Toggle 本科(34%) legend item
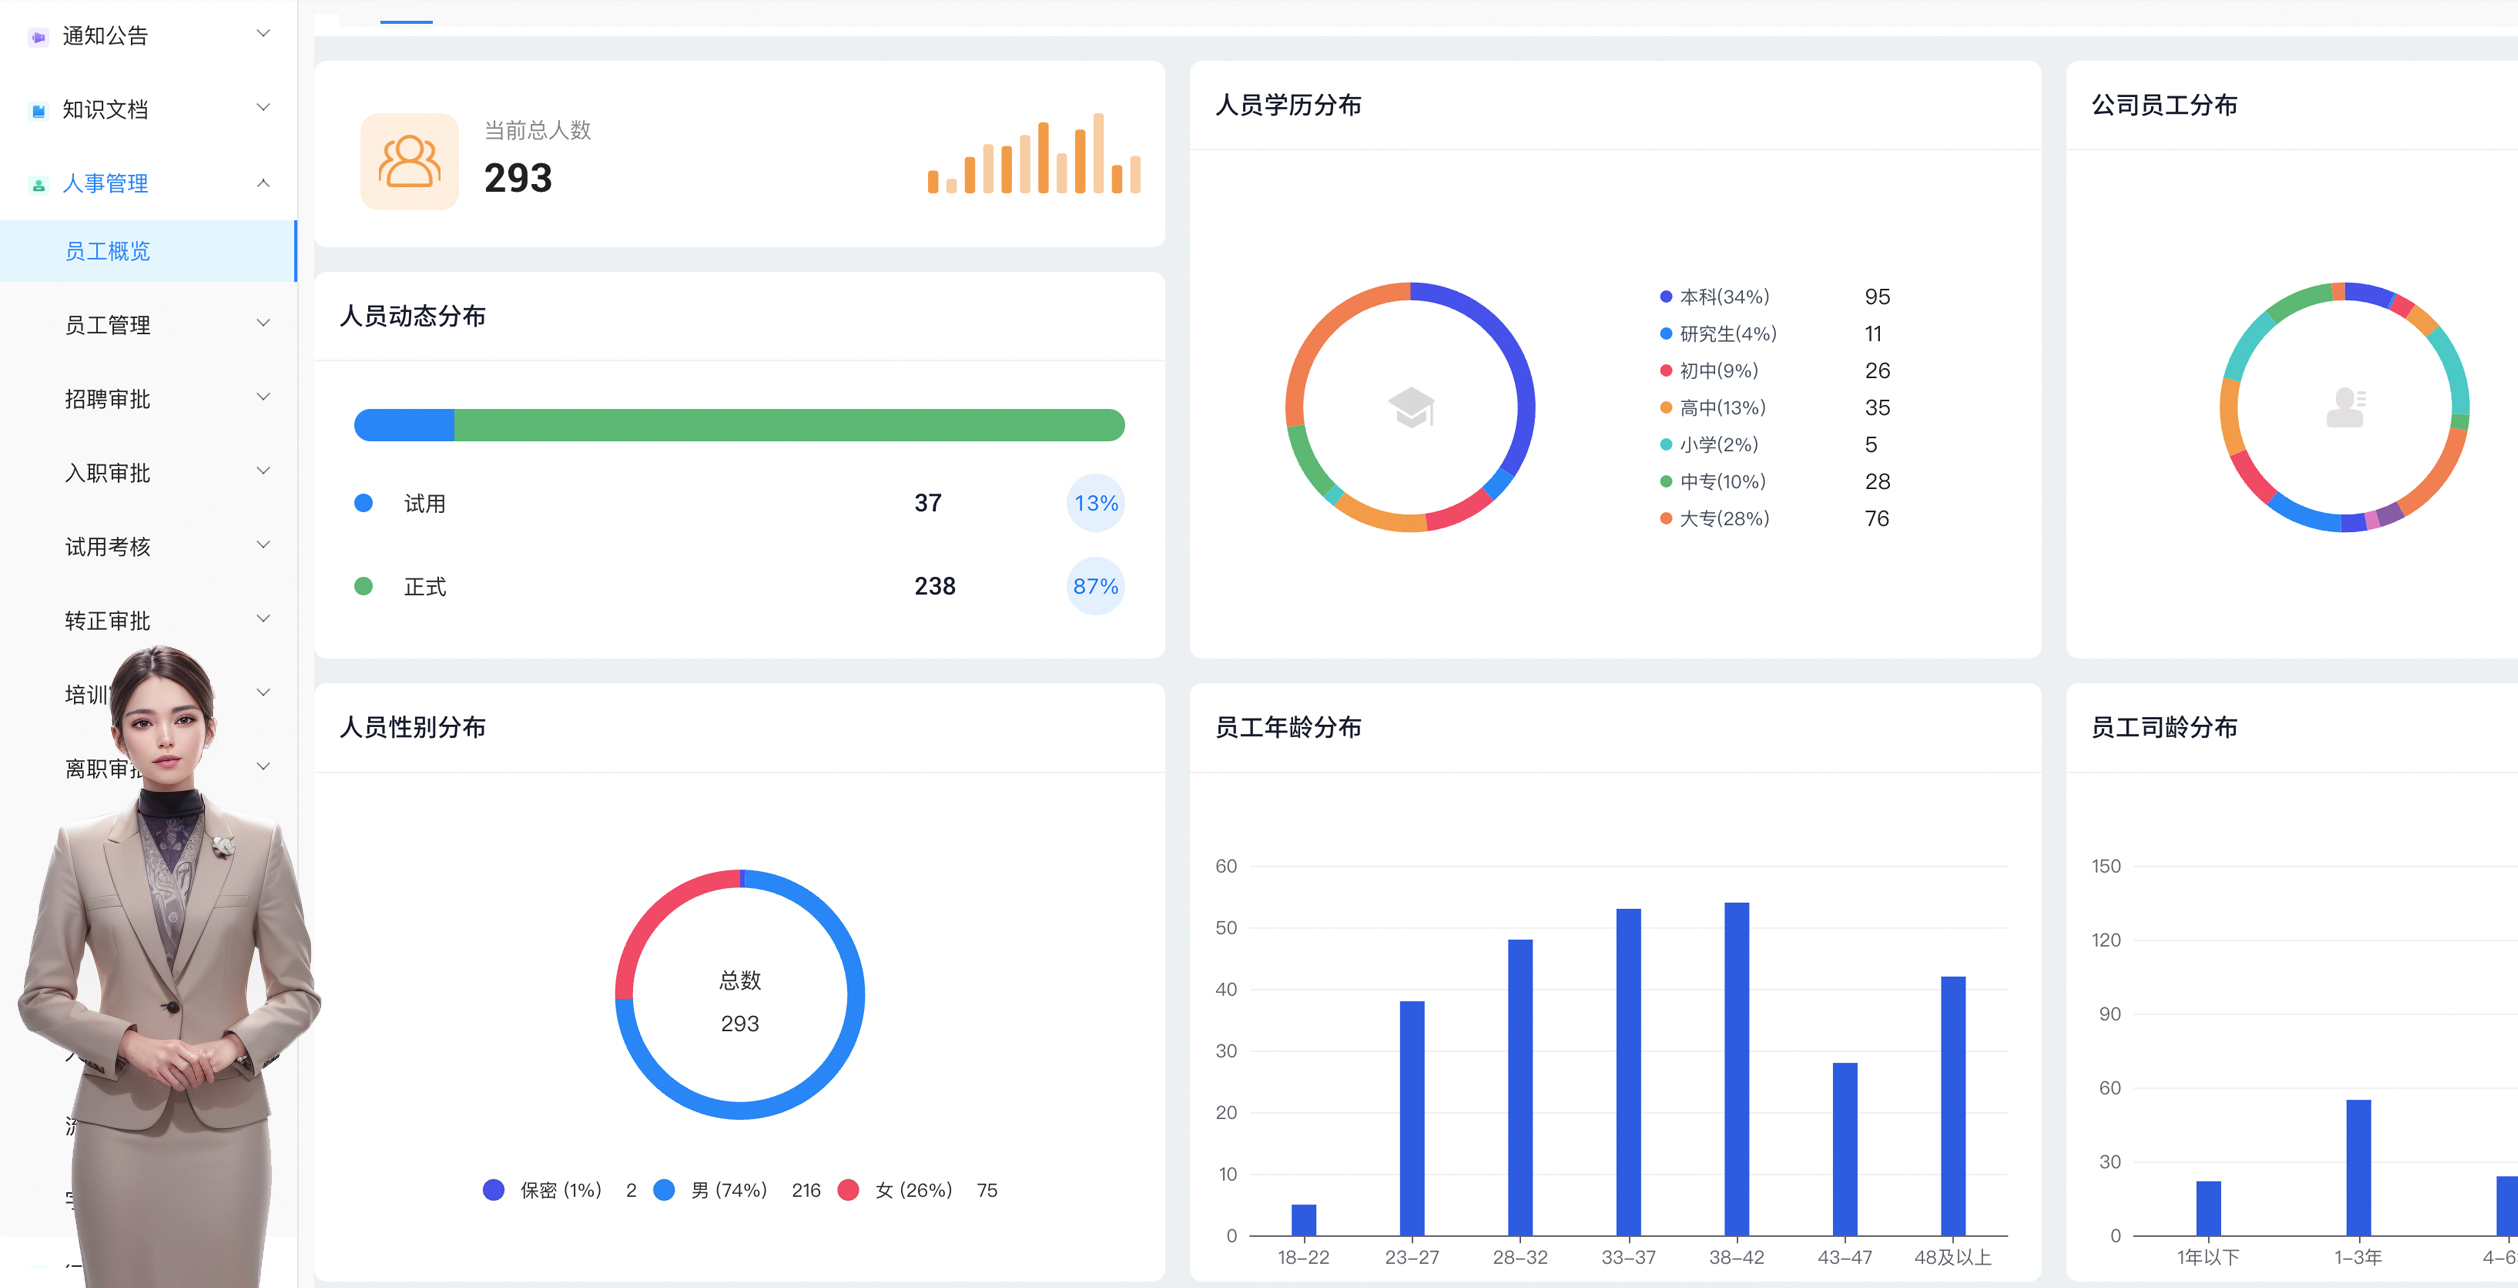Screen dimensions: 2518x1288 click(1715, 297)
